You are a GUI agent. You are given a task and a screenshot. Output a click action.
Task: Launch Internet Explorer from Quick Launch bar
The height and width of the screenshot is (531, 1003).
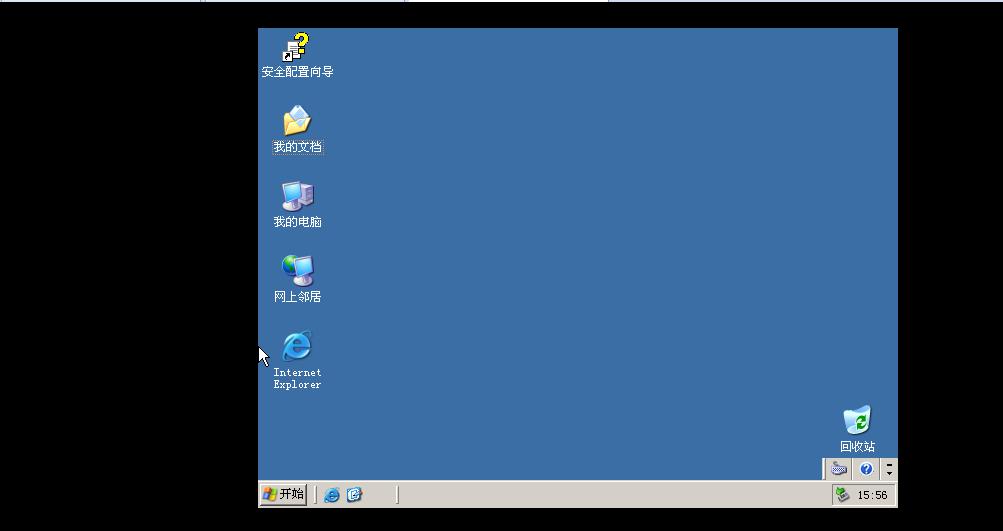tap(332, 495)
